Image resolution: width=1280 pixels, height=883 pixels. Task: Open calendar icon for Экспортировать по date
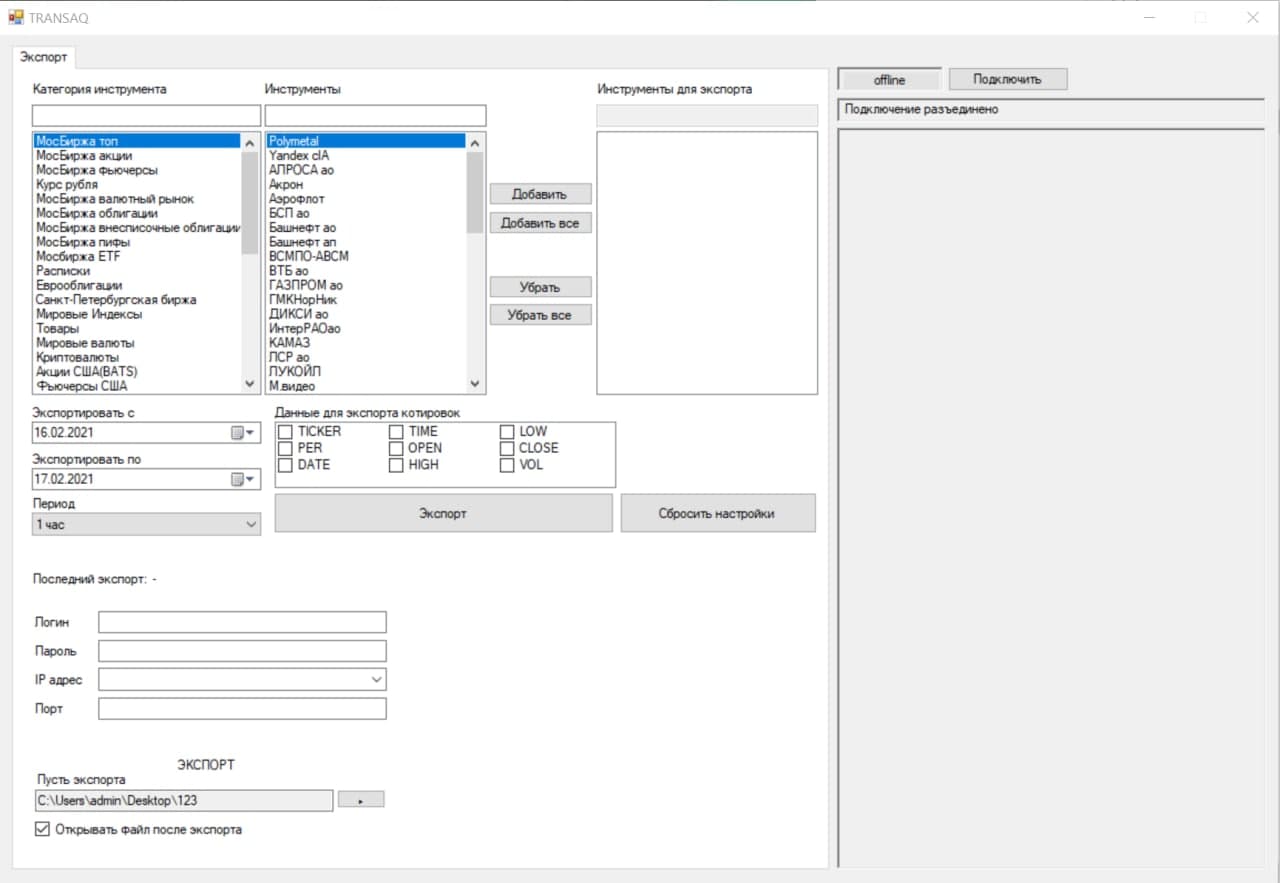click(243, 479)
